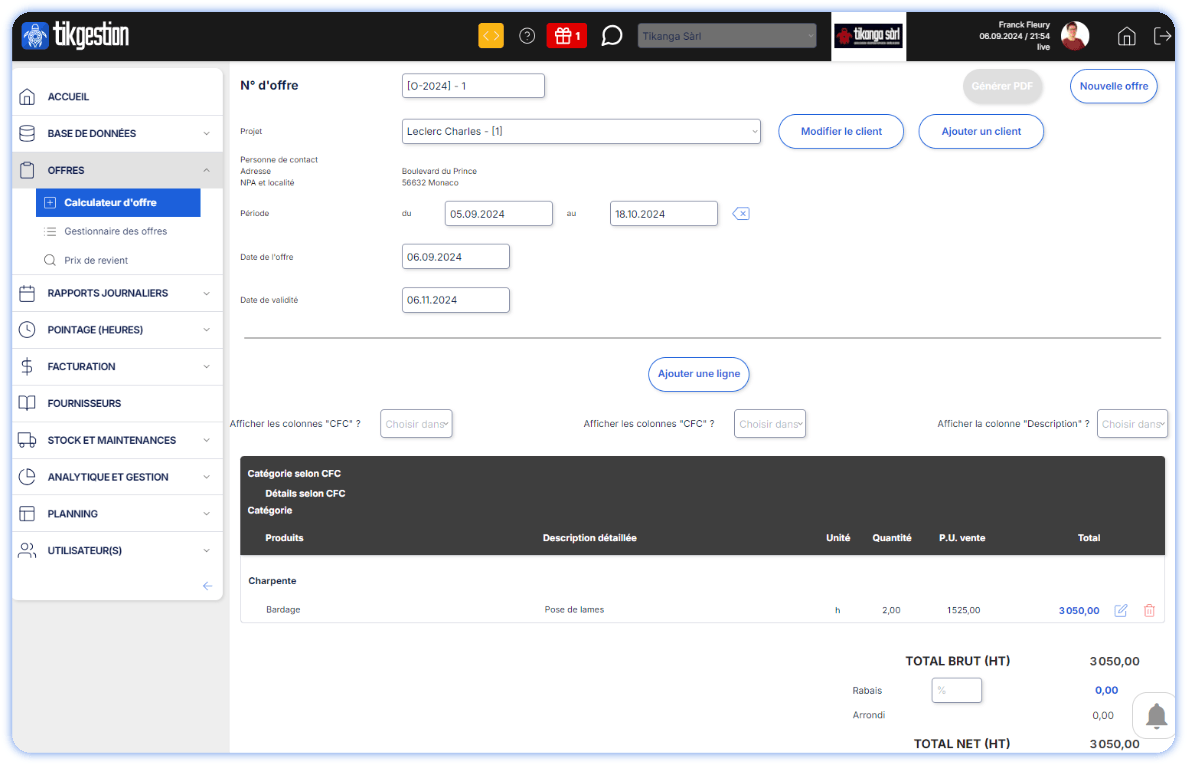Expand the Facturation menu section
This screenshot has width=1187, height=765.
117,367
